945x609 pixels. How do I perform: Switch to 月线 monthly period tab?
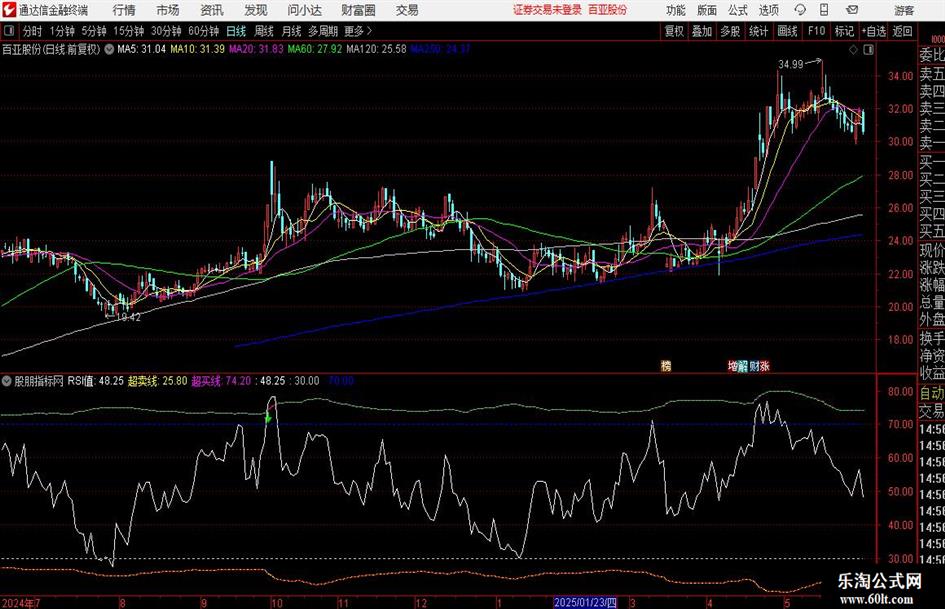click(291, 31)
